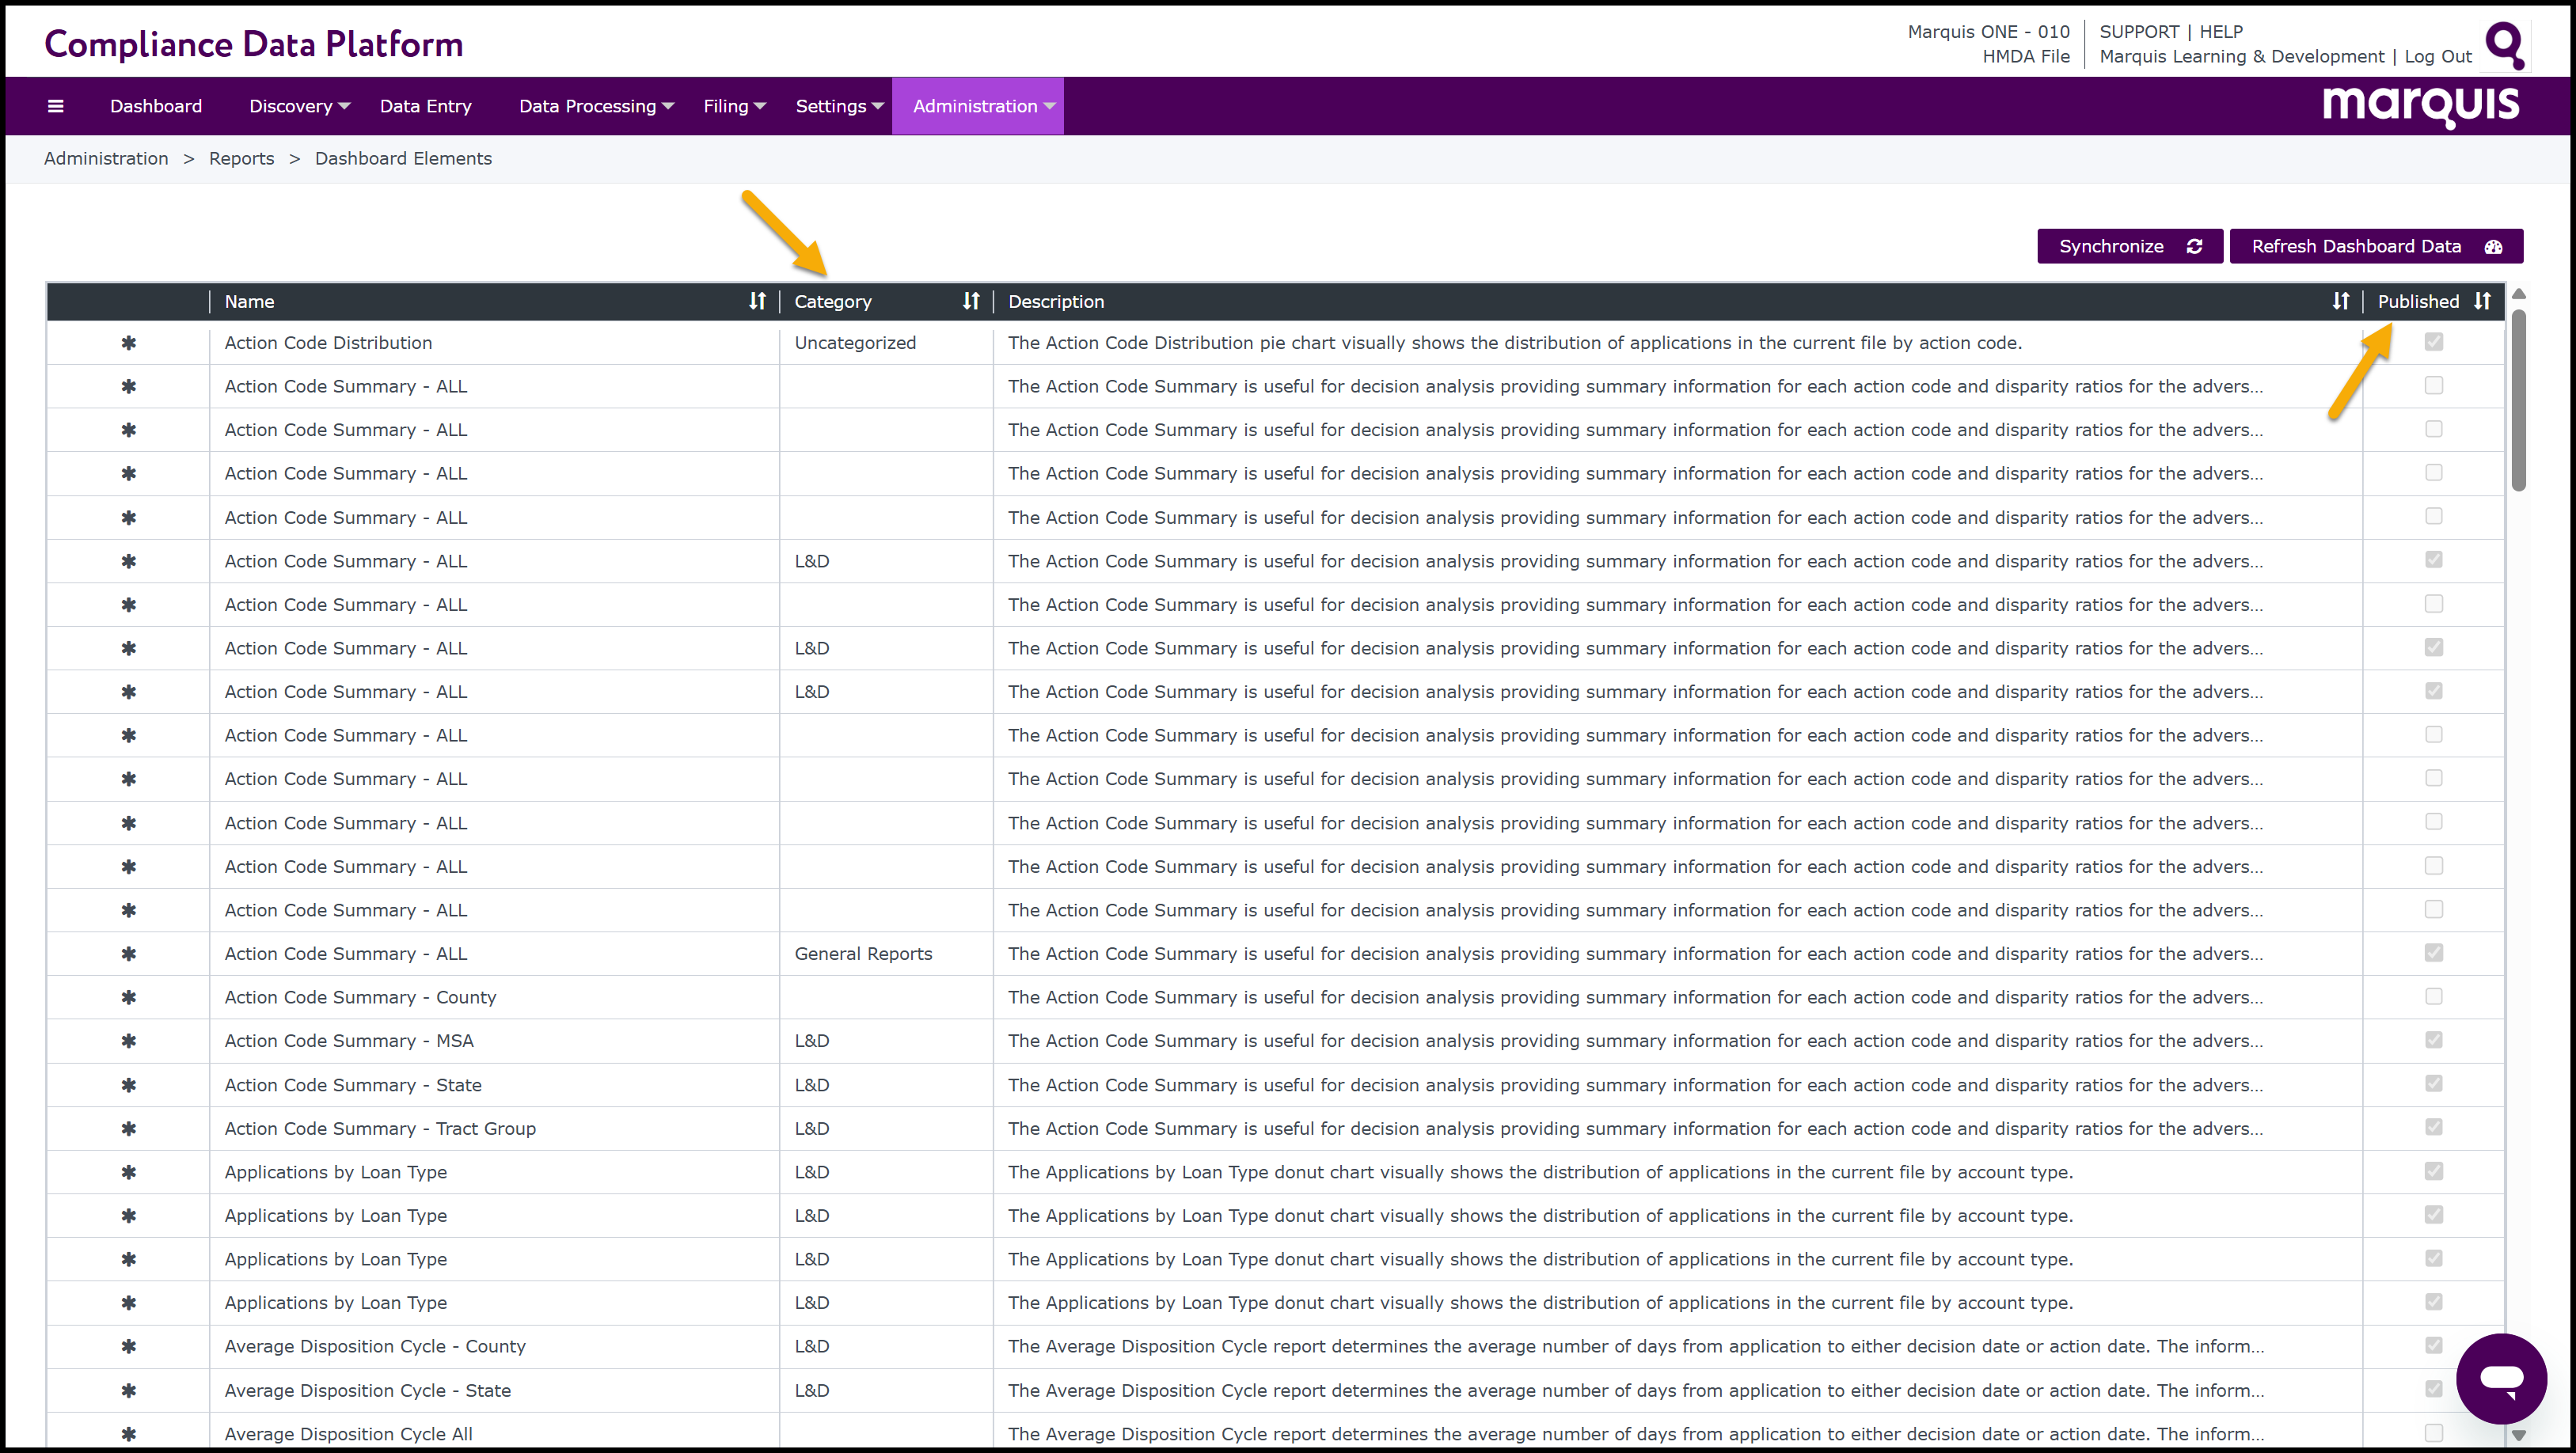Sort by Published column arrows icon
The width and height of the screenshot is (2576, 1453).
tap(2482, 301)
